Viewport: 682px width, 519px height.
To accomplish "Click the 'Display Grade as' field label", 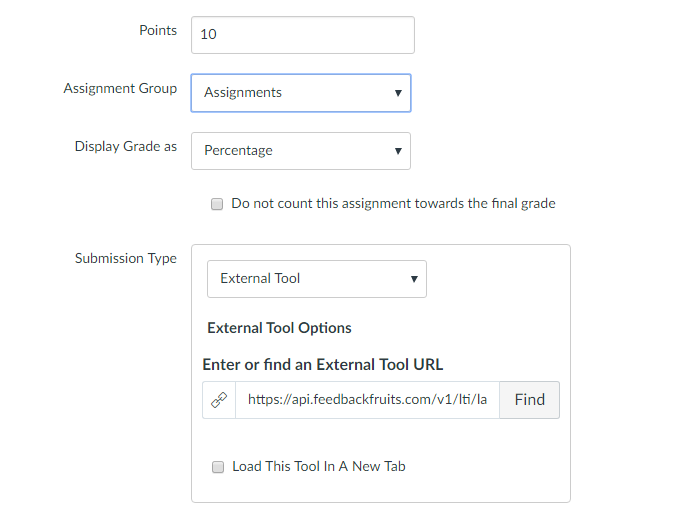I will point(126,146).
